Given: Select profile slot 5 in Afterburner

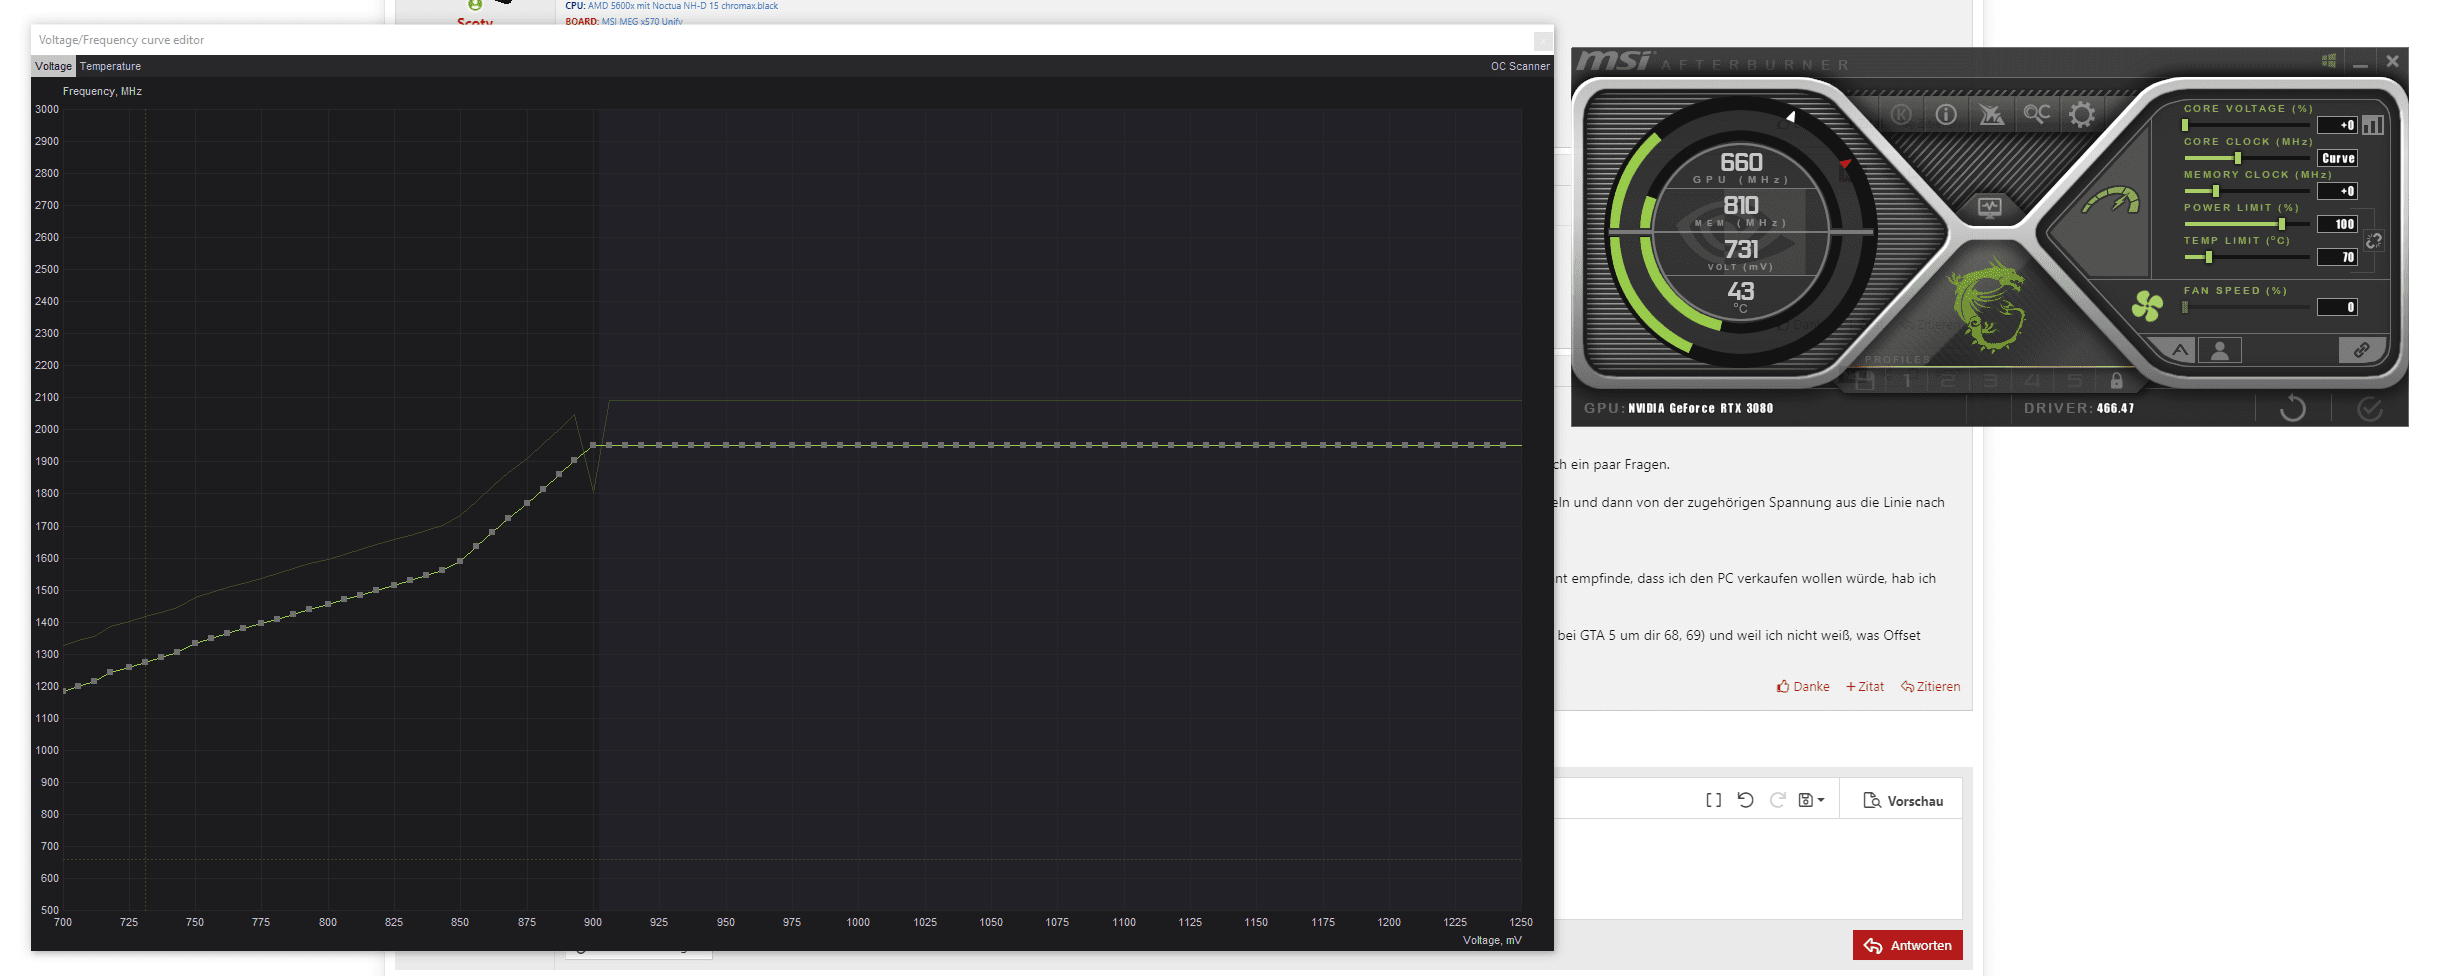Looking at the screenshot, I should (2075, 381).
